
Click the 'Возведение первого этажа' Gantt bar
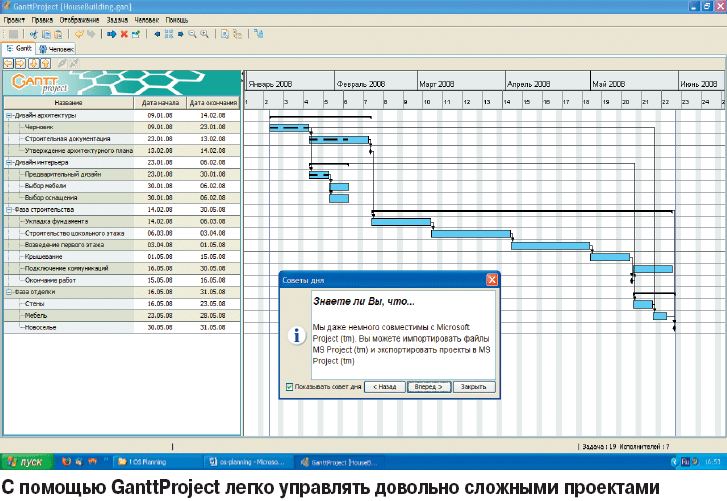[x=546, y=245]
